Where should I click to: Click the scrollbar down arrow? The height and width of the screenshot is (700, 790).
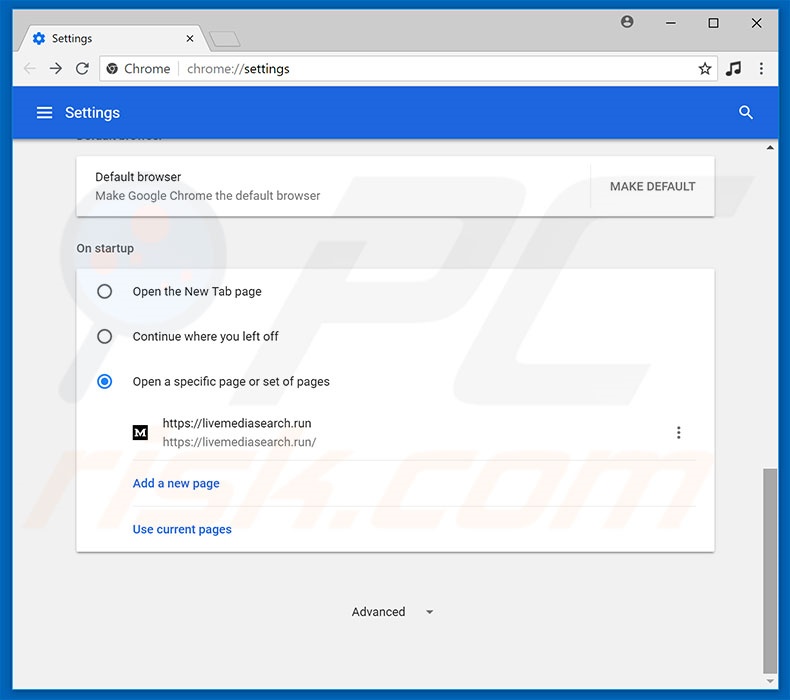(770, 681)
